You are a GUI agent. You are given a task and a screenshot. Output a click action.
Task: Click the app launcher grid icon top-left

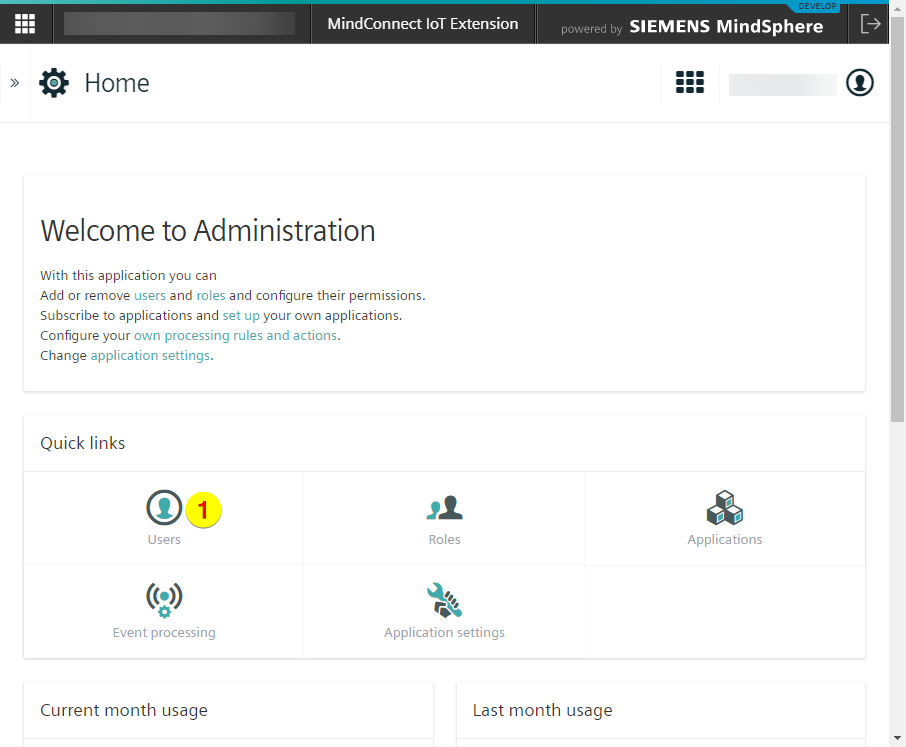pos(24,23)
